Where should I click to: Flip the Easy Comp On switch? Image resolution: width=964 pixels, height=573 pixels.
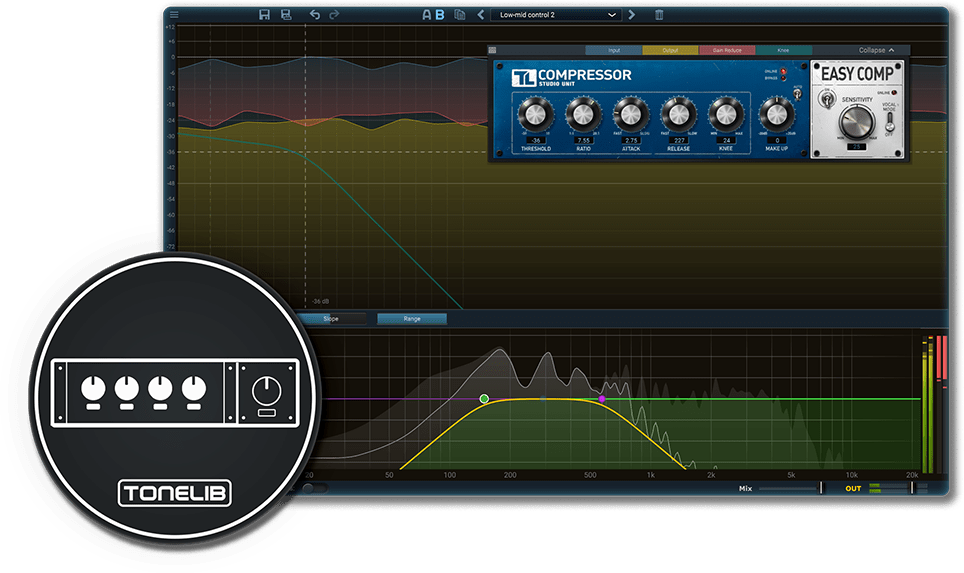point(827,98)
